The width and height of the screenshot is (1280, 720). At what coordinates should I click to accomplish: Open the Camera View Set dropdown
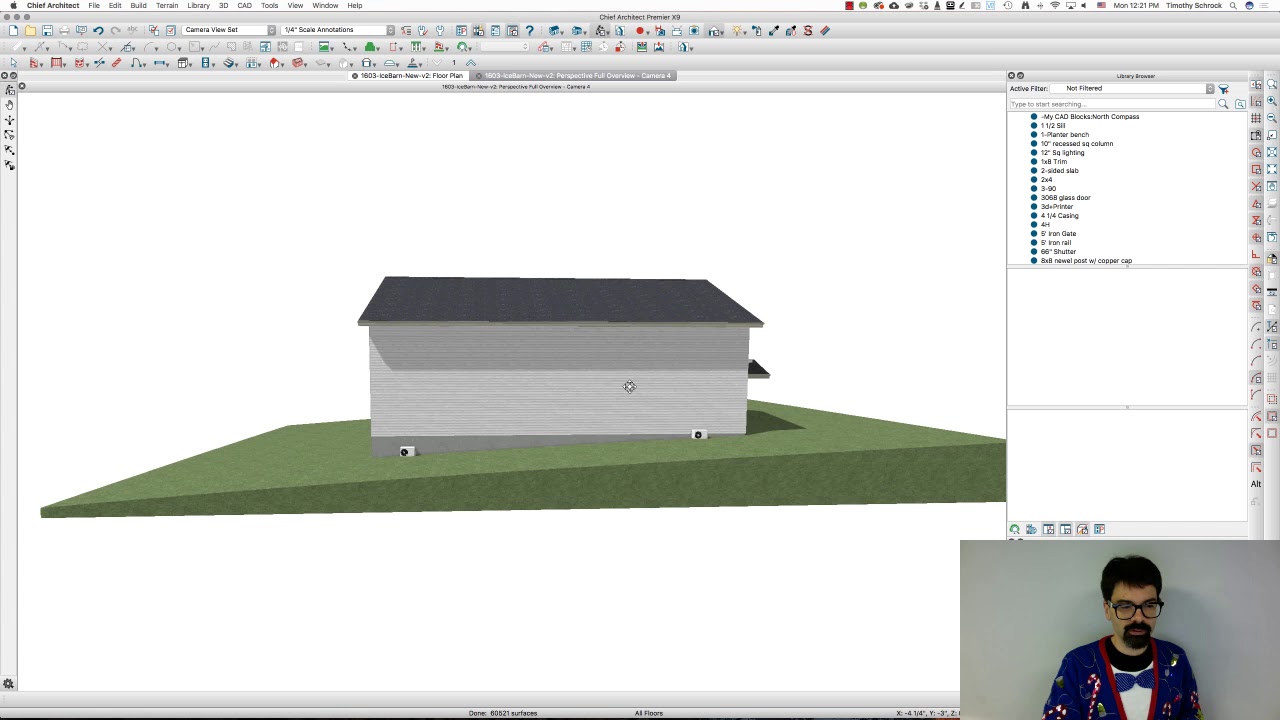pyautogui.click(x=229, y=30)
